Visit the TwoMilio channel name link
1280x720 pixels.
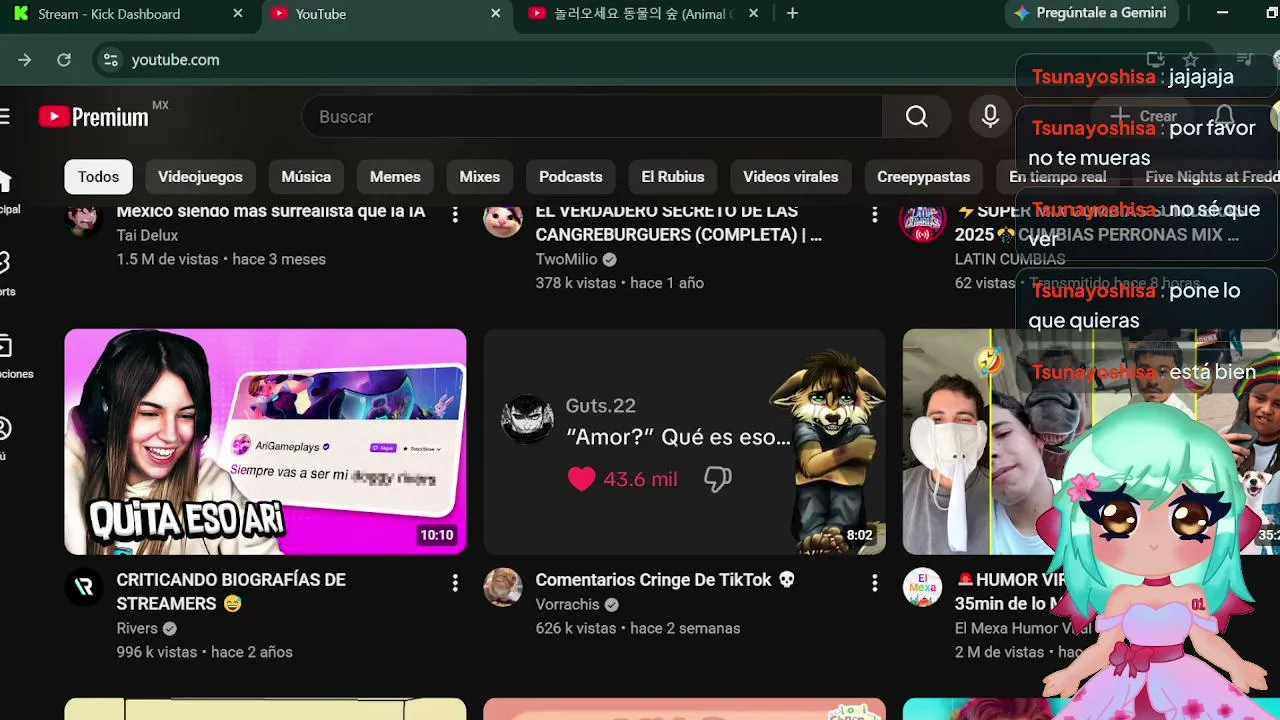(566, 259)
